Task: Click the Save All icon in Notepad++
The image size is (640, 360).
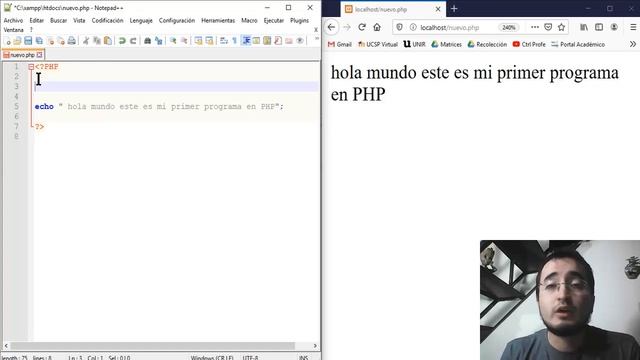Action: [39, 41]
